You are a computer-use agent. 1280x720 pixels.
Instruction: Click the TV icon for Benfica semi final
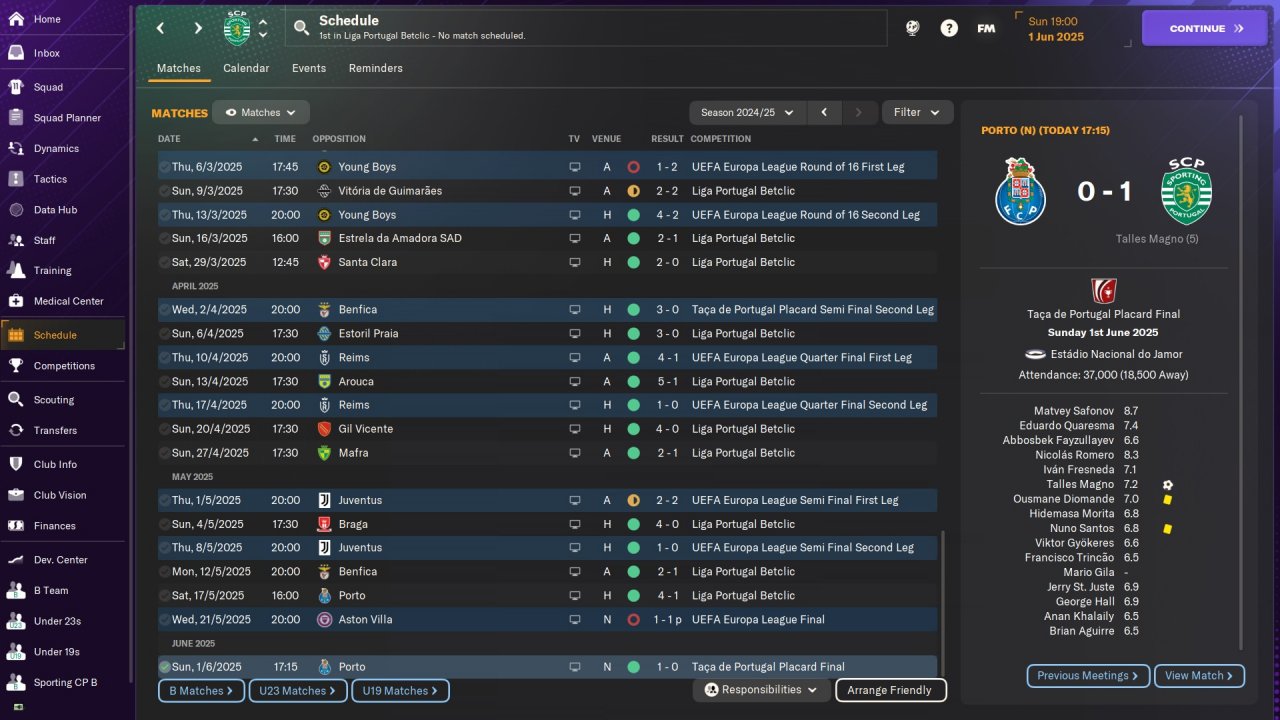(x=575, y=310)
